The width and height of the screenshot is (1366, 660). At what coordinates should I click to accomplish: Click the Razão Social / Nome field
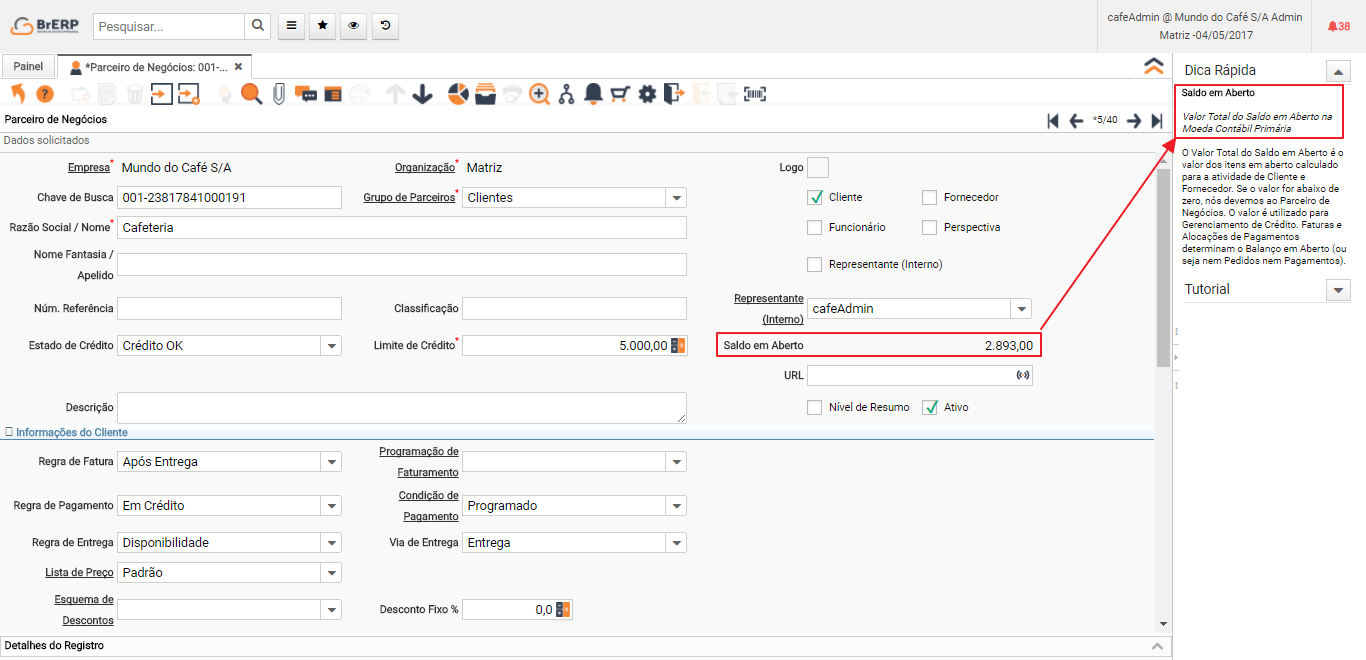(x=401, y=228)
